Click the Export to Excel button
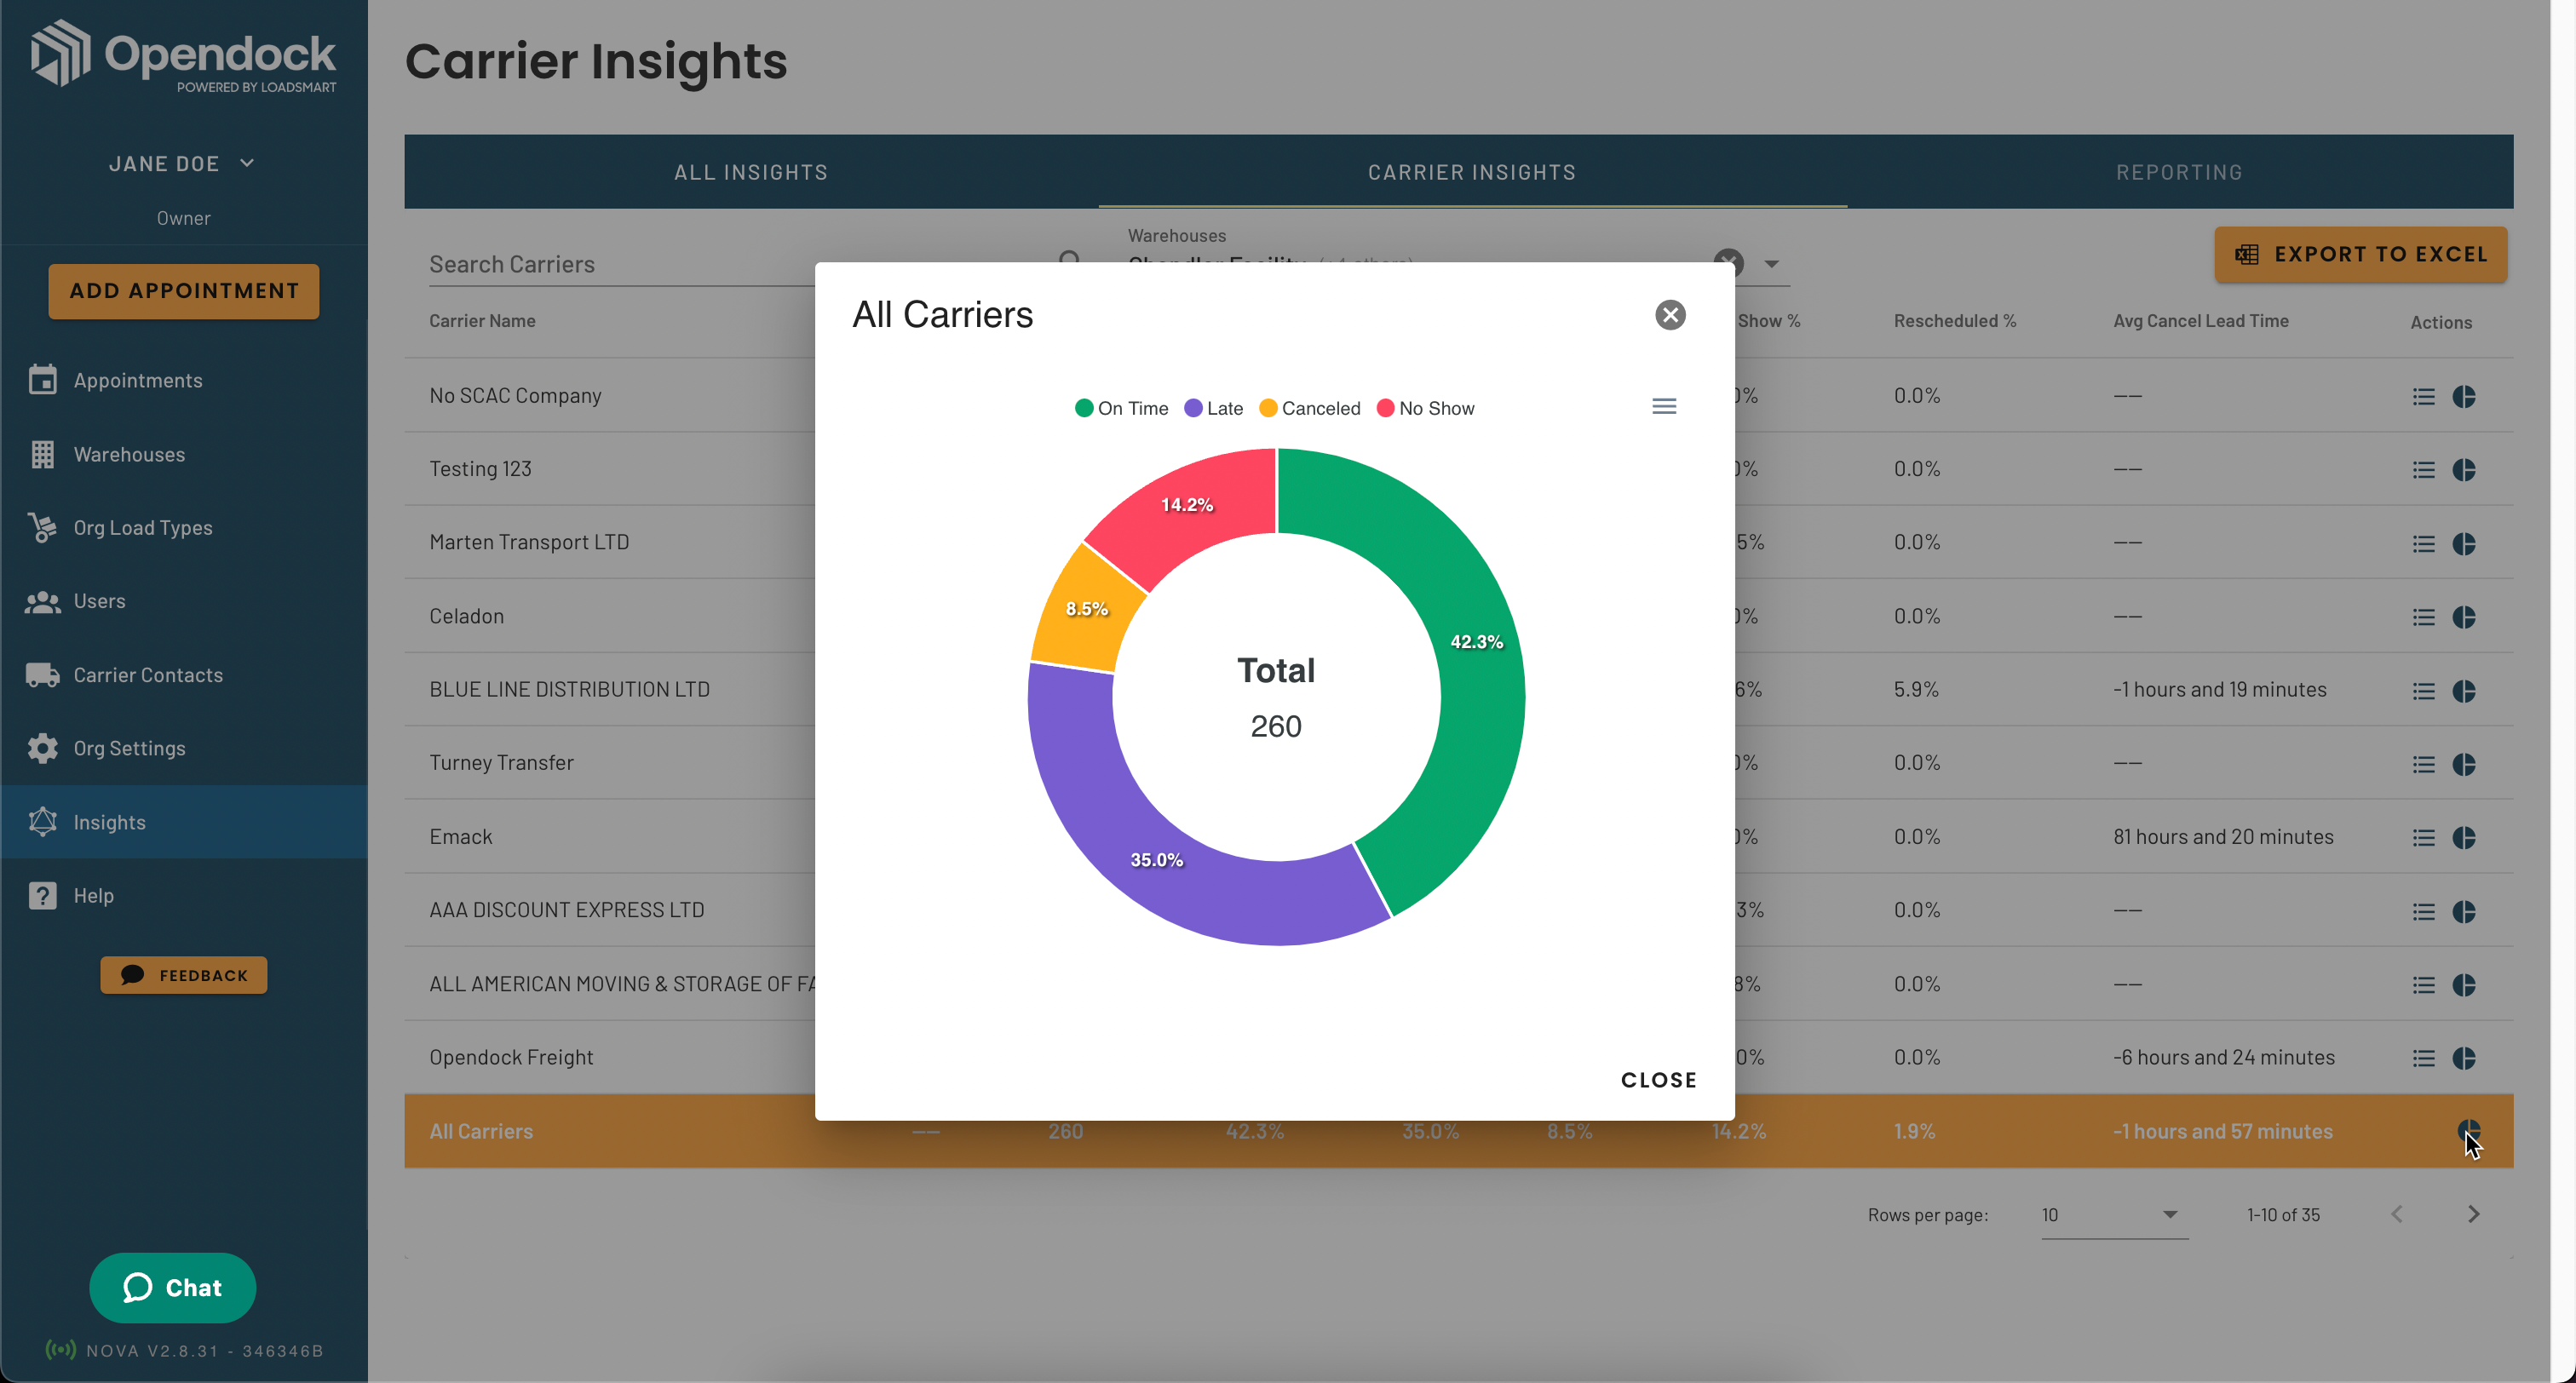This screenshot has height=1383, width=2576. (x=2360, y=254)
